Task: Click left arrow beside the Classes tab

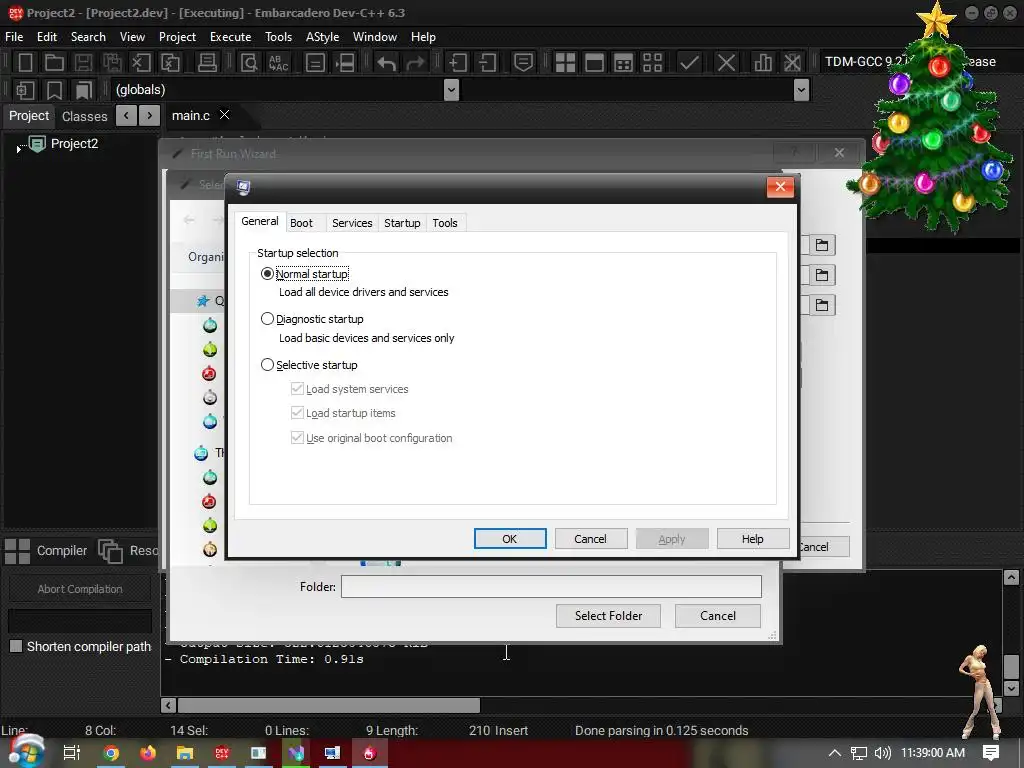Action: 126,116
